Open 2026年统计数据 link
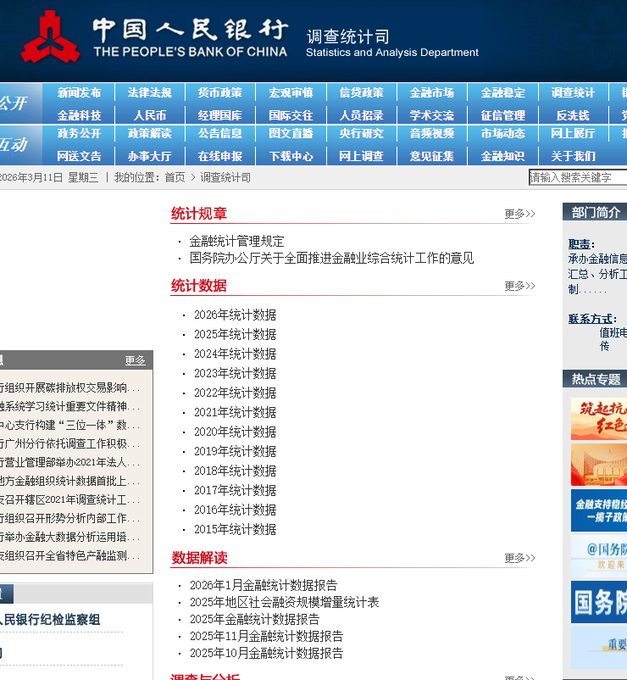This screenshot has width=627, height=680. [235, 315]
